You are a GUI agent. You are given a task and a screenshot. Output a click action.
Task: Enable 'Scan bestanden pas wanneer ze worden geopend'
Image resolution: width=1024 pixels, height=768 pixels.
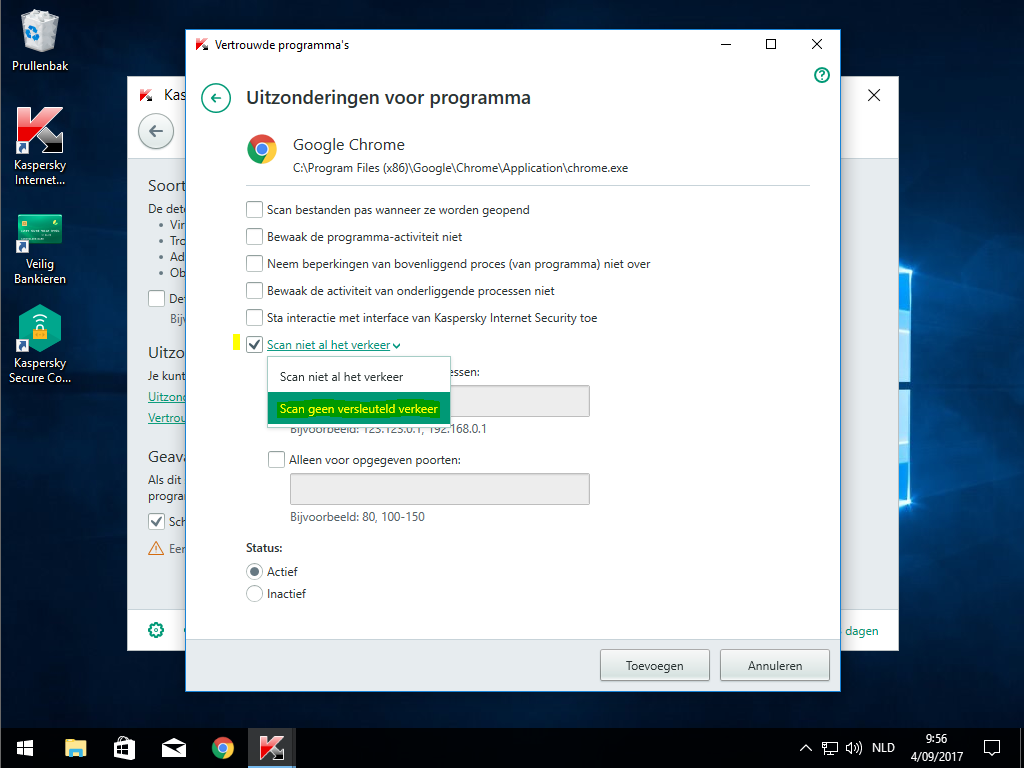pos(255,210)
